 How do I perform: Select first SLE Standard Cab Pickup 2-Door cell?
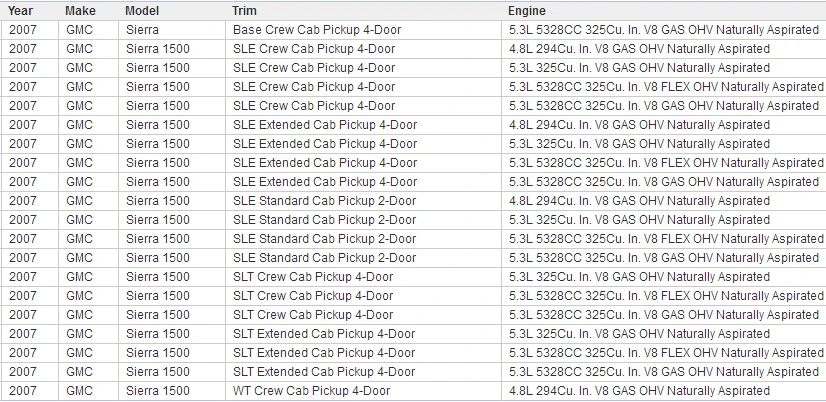363,201
